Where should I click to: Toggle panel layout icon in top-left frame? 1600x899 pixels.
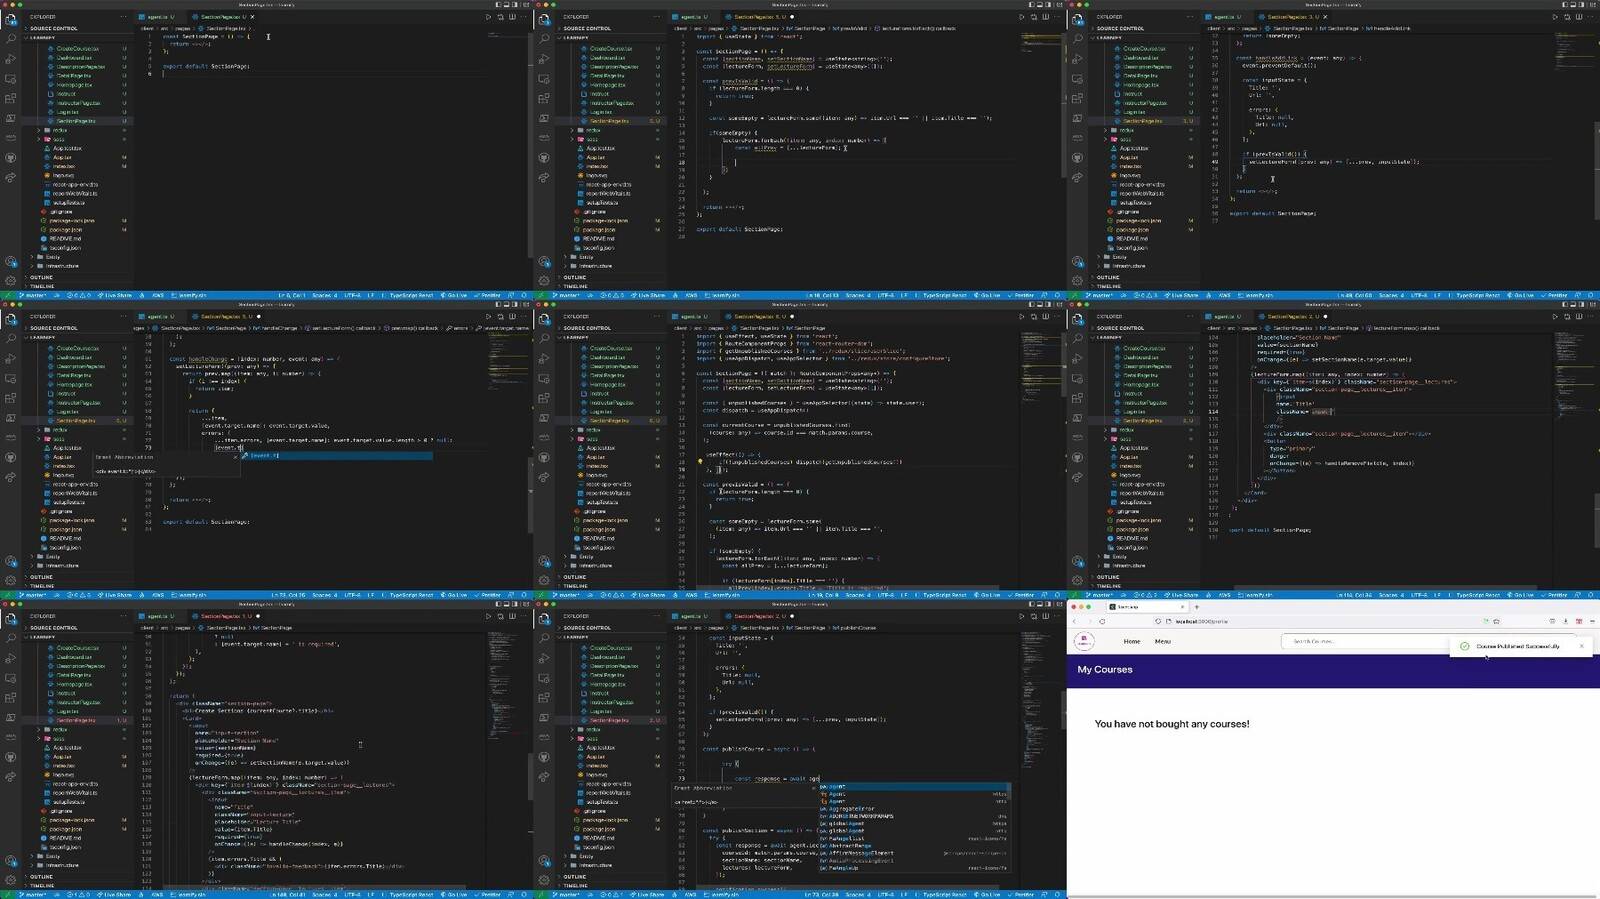click(505, 5)
